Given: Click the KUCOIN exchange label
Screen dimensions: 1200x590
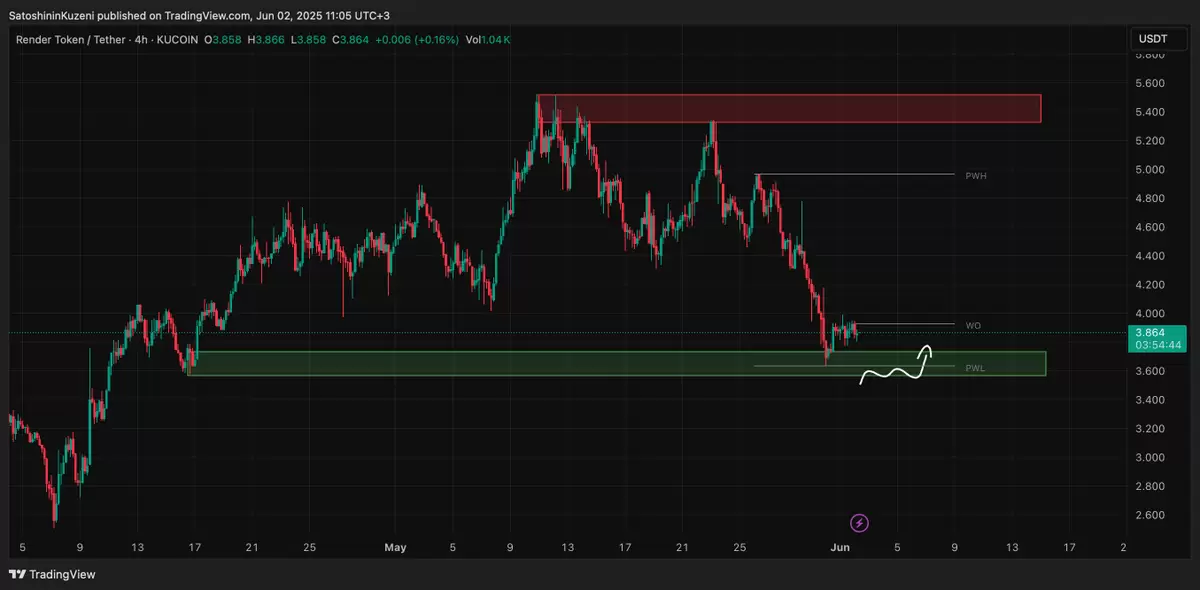Looking at the screenshot, I should click(176, 39).
